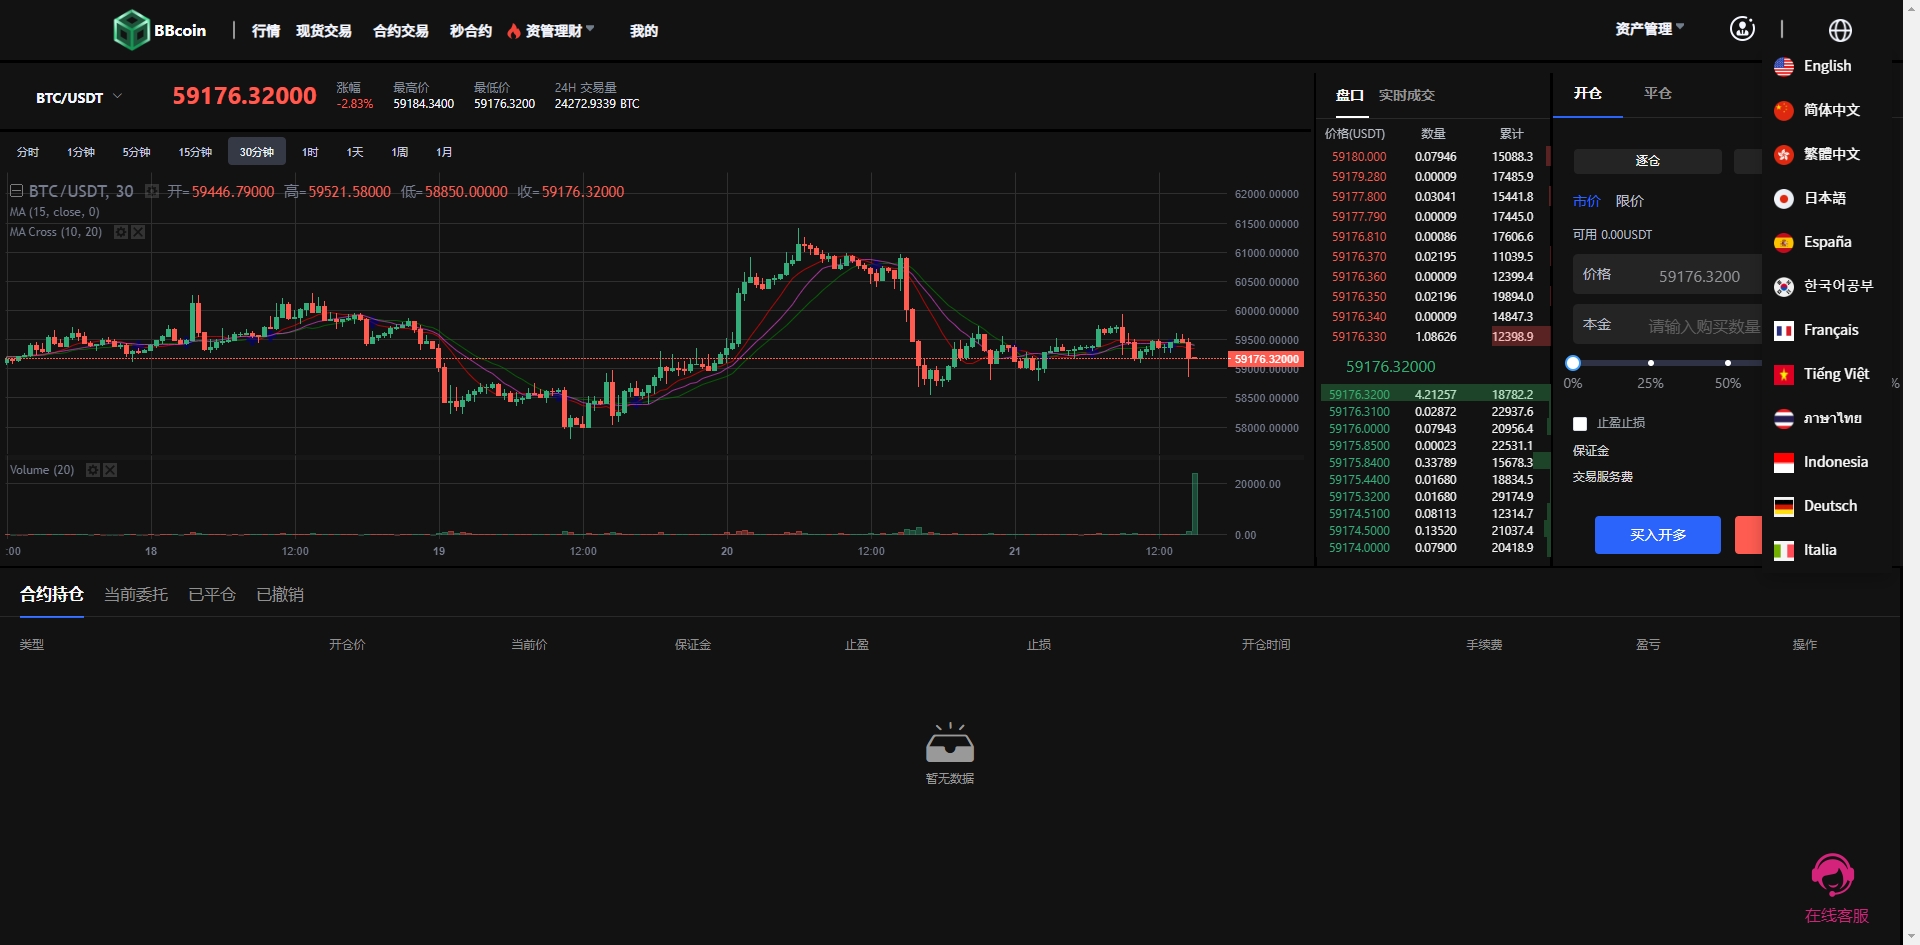Click the 买入开多 buy button
This screenshot has width=1920, height=945.
point(1657,535)
